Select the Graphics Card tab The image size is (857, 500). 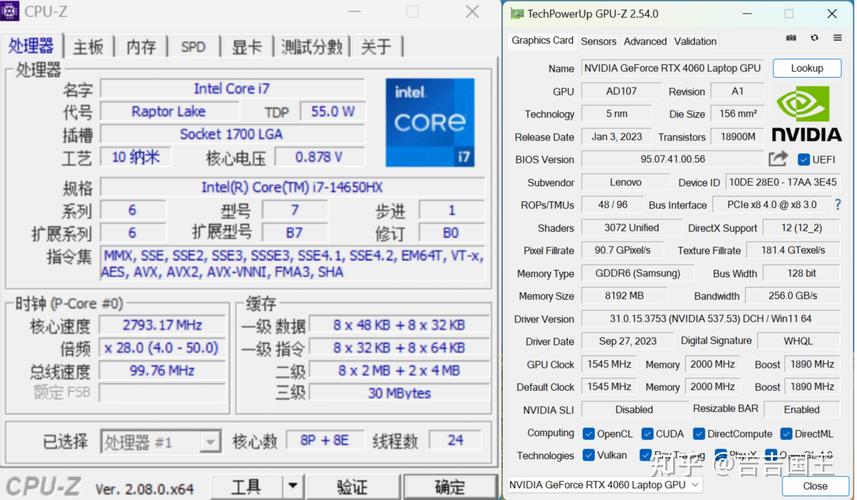click(542, 40)
